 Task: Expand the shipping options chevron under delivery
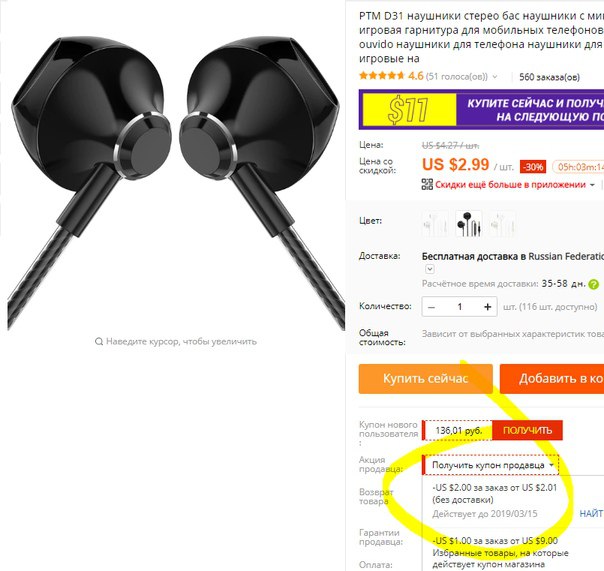click(x=430, y=269)
